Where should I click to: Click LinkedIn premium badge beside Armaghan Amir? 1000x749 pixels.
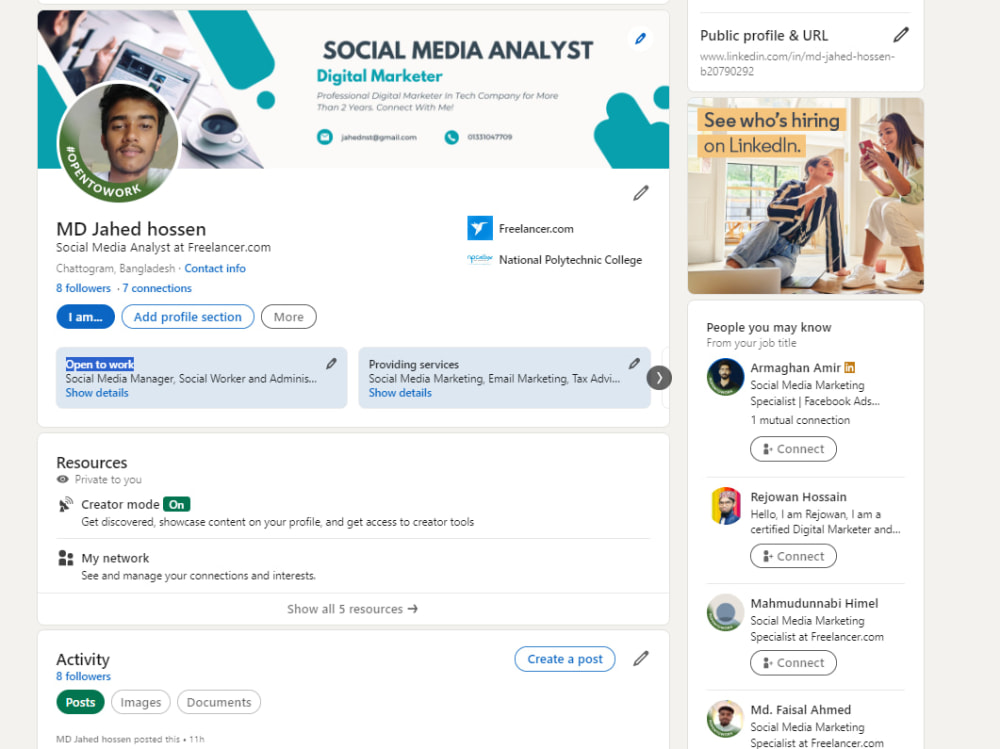pos(849,367)
